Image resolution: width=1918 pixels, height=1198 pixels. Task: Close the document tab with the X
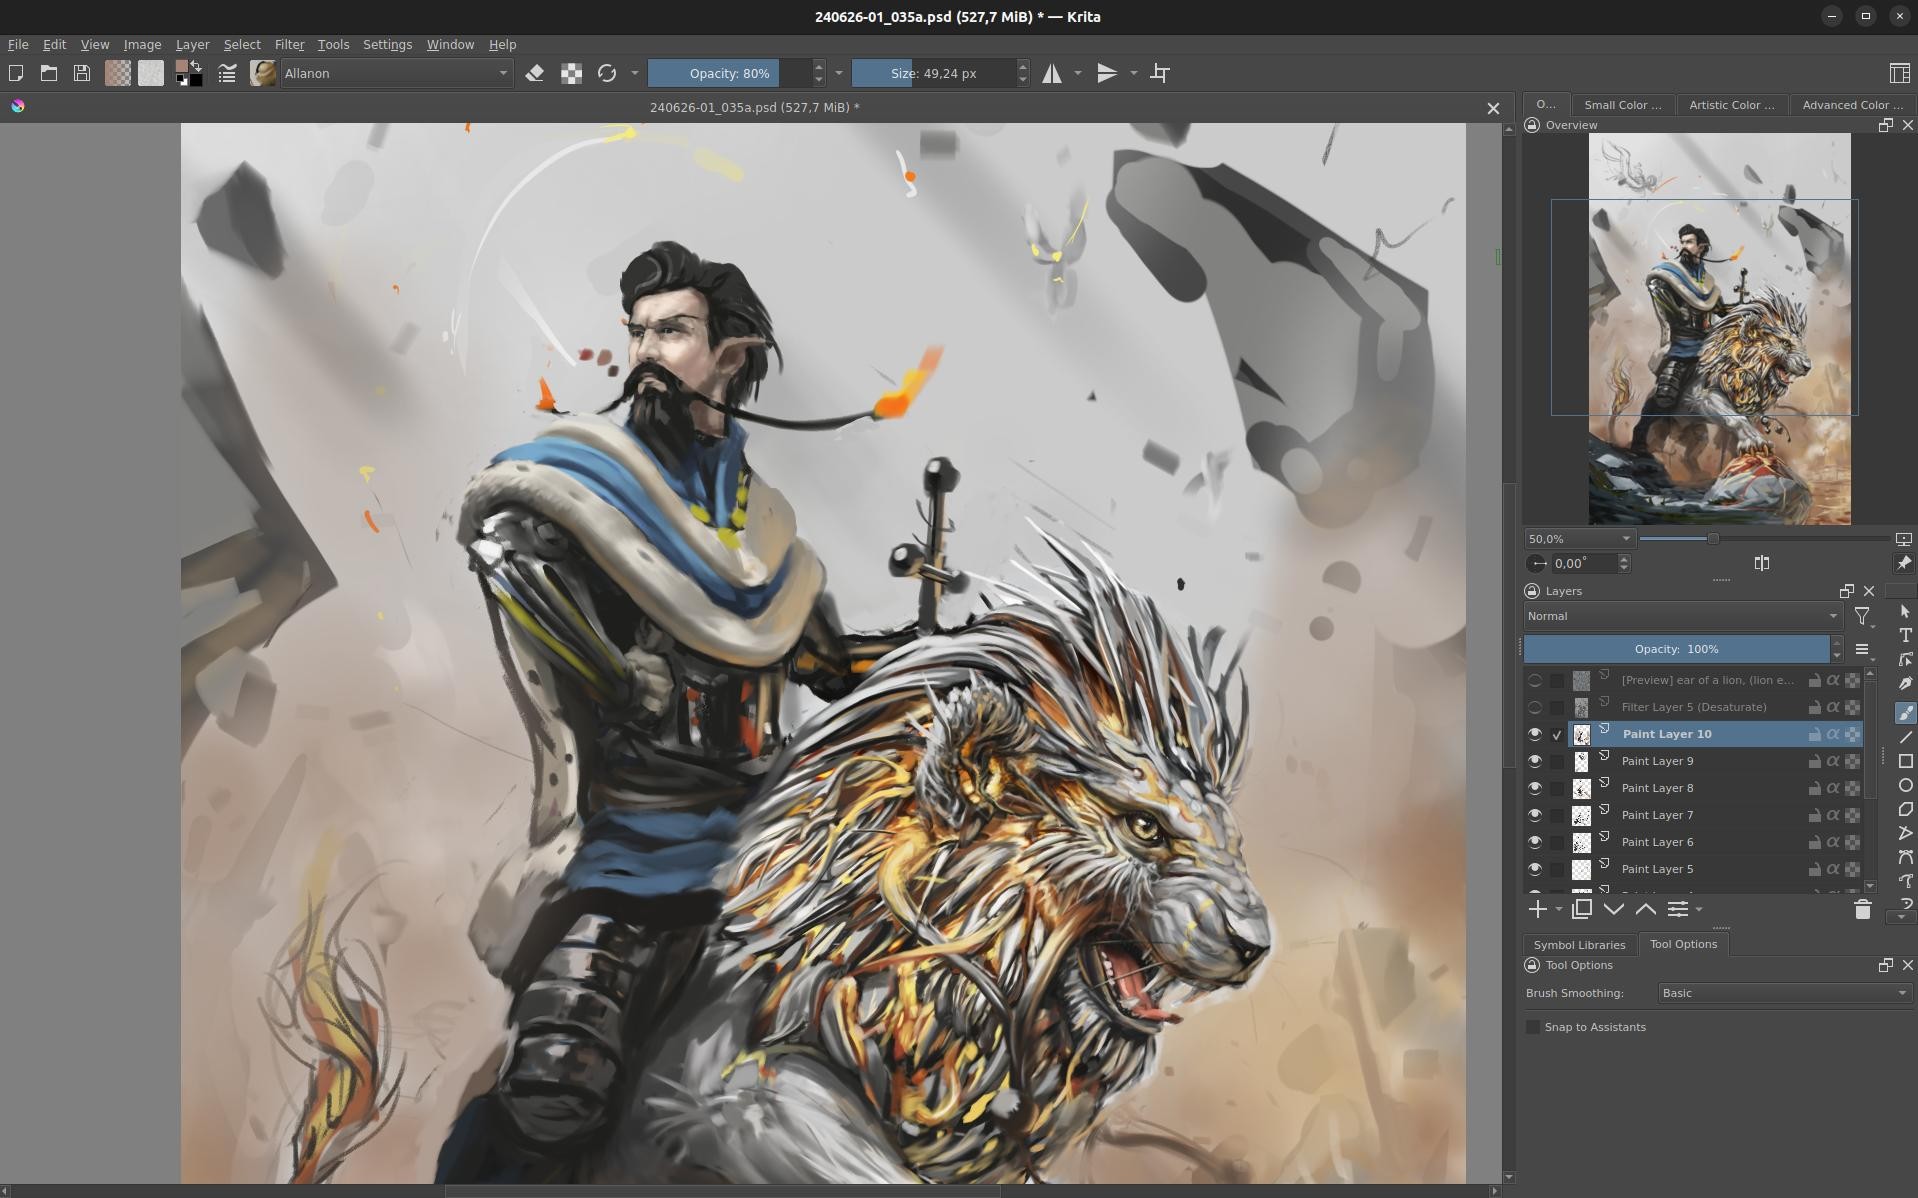(1493, 108)
